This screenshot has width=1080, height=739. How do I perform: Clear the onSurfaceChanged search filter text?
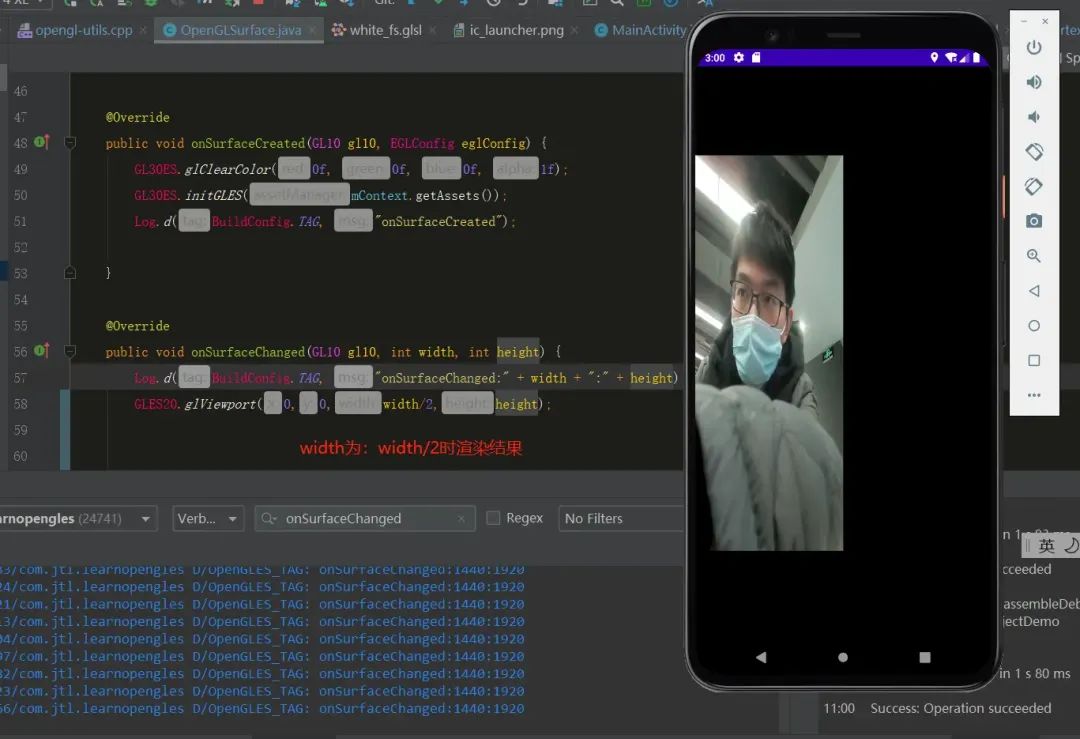pyautogui.click(x=461, y=519)
